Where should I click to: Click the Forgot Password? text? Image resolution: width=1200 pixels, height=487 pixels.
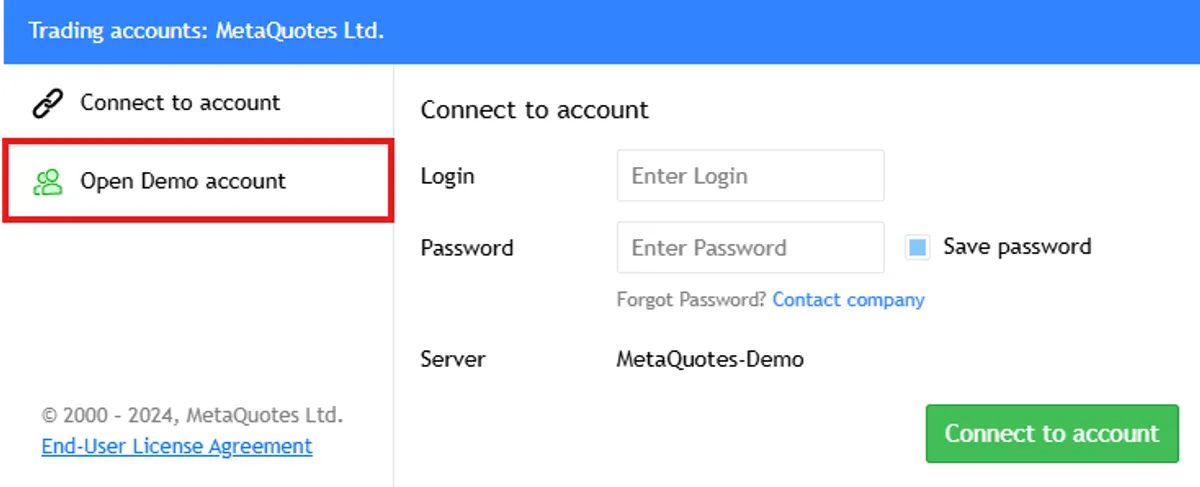coord(692,300)
